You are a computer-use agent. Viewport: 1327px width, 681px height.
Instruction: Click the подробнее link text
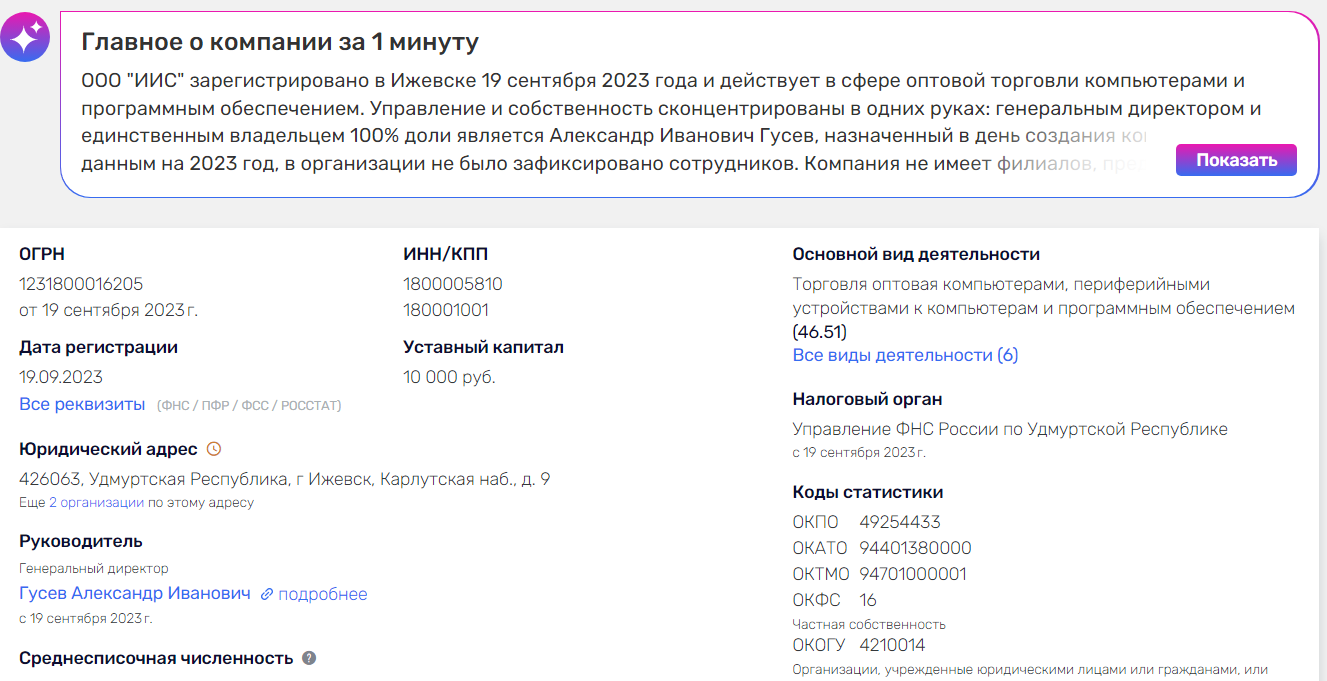coord(323,594)
